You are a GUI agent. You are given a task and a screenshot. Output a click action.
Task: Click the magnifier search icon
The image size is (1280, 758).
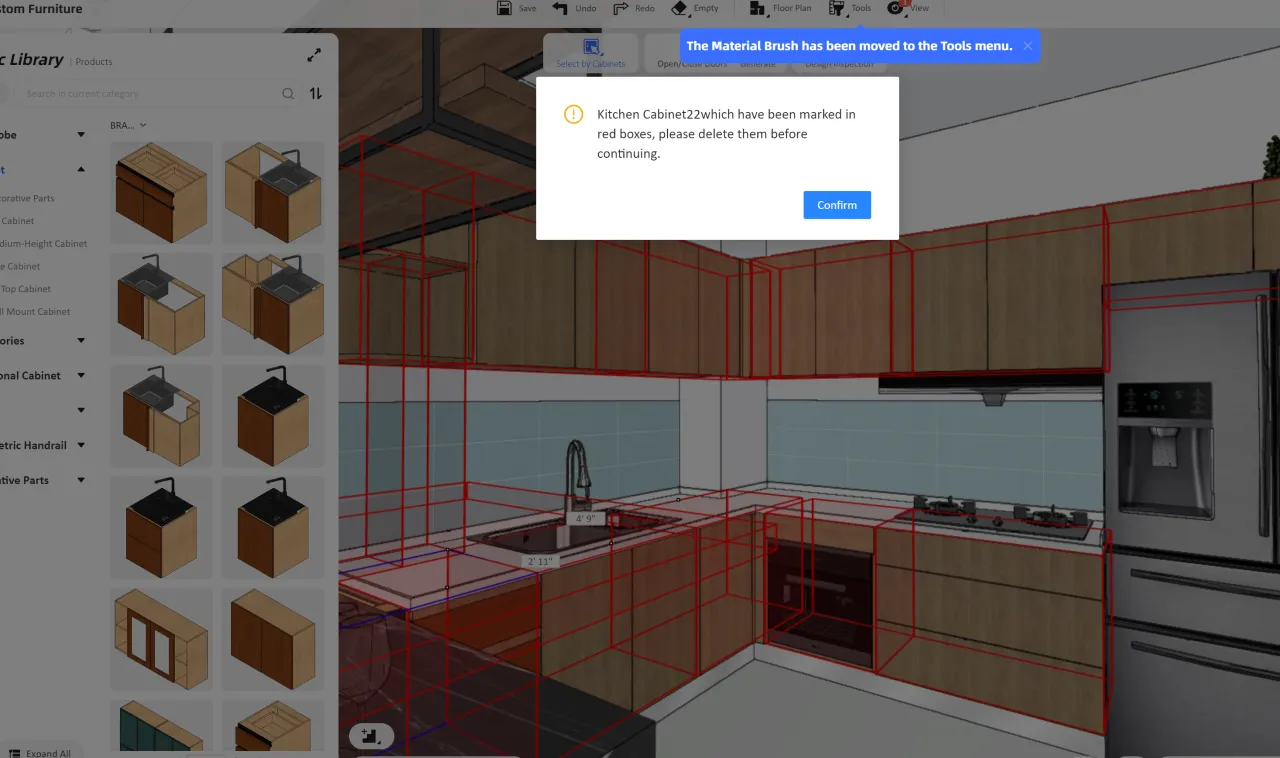[288, 94]
